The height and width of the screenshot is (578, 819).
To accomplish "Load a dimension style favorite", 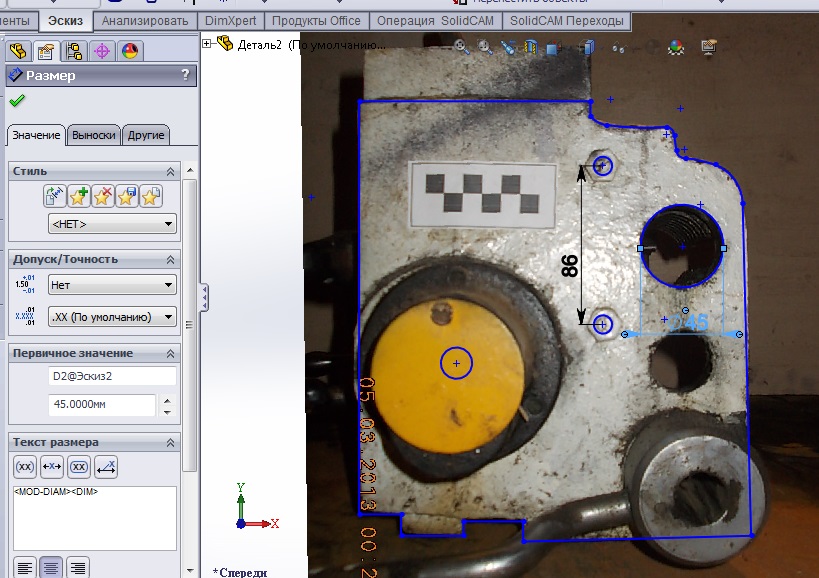I will tap(150, 196).
